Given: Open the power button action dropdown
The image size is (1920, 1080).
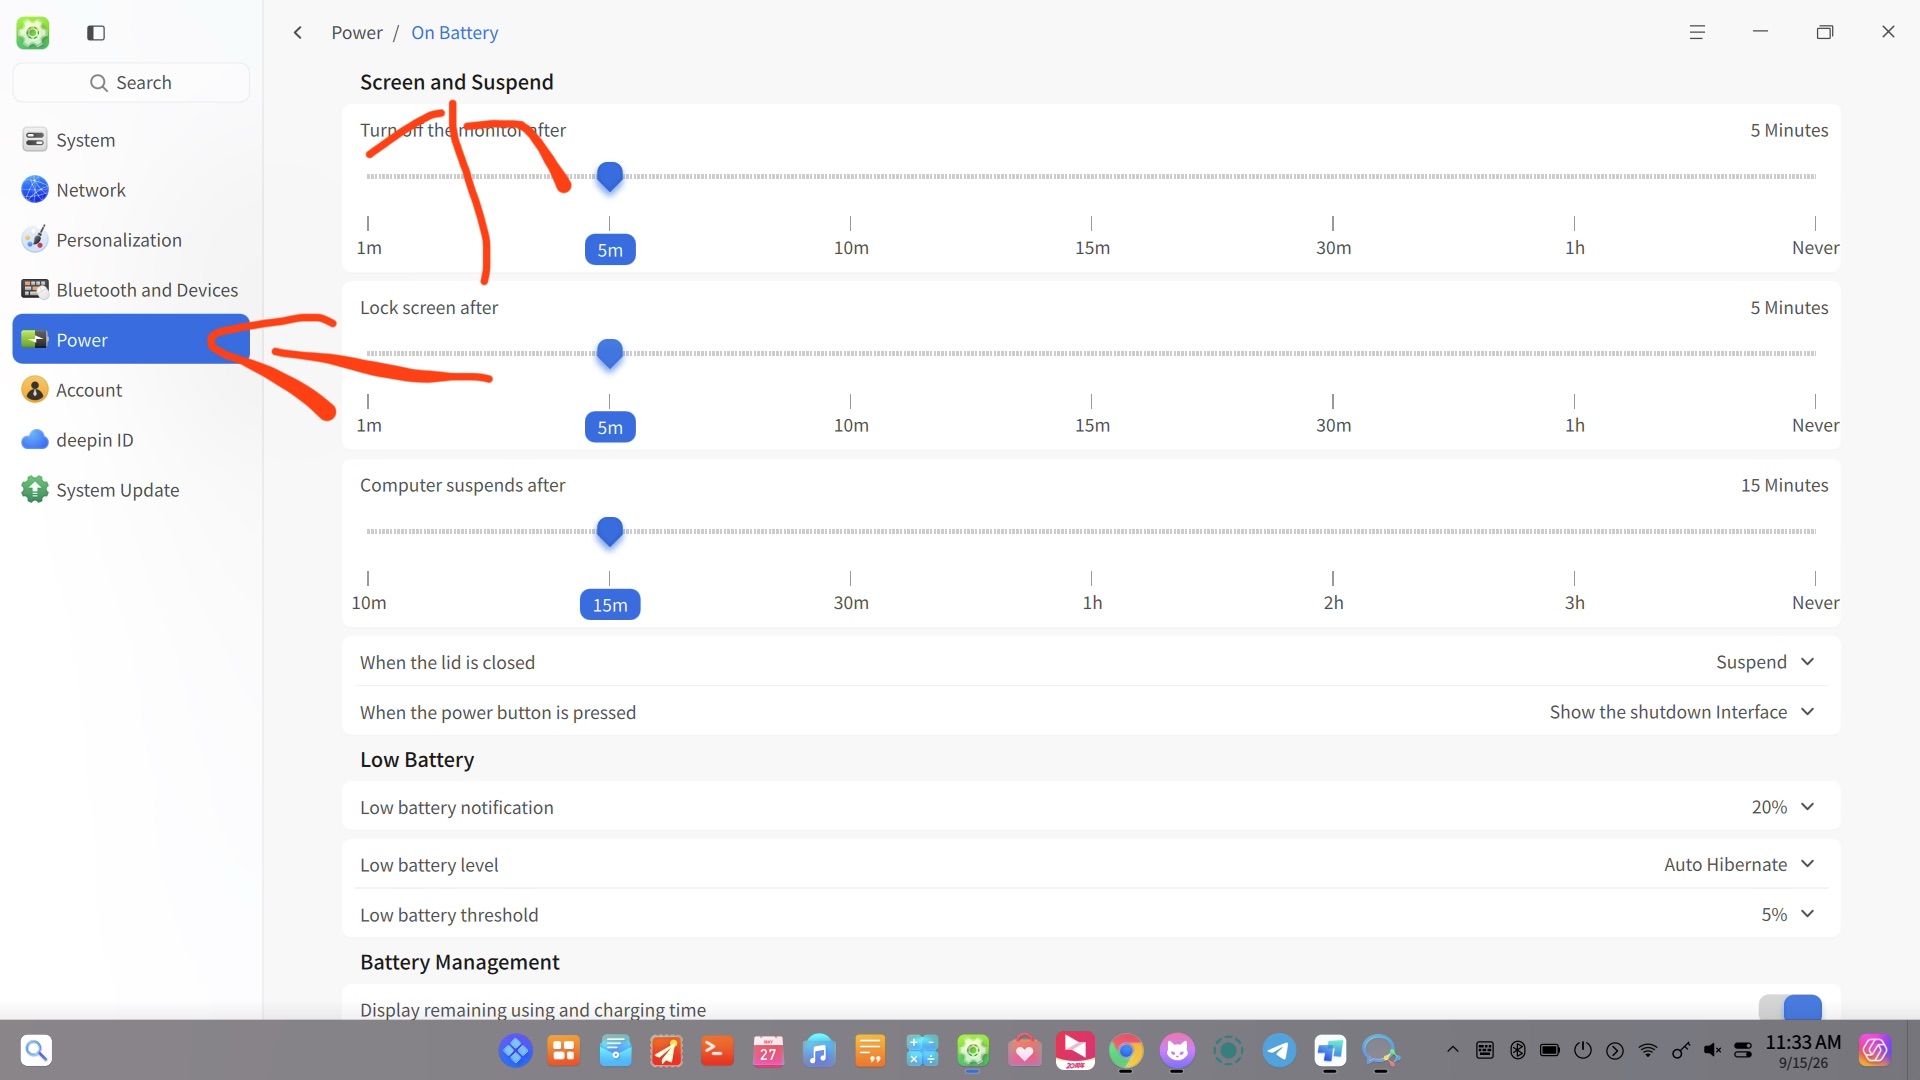Looking at the screenshot, I should point(1682,712).
